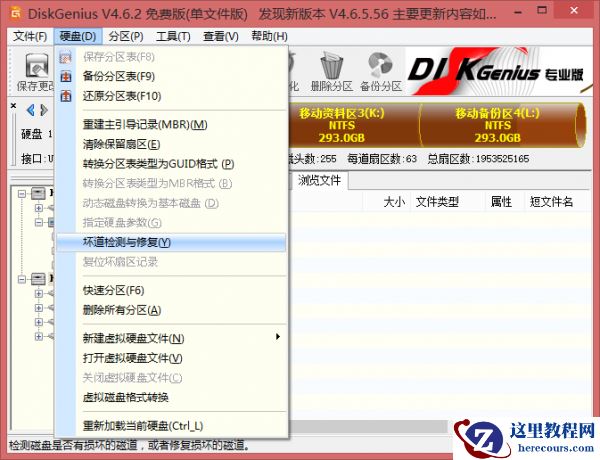Select 坏道检测与修复(Y) entry
Viewport: 600px width, 460px height.
[x=171, y=243]
